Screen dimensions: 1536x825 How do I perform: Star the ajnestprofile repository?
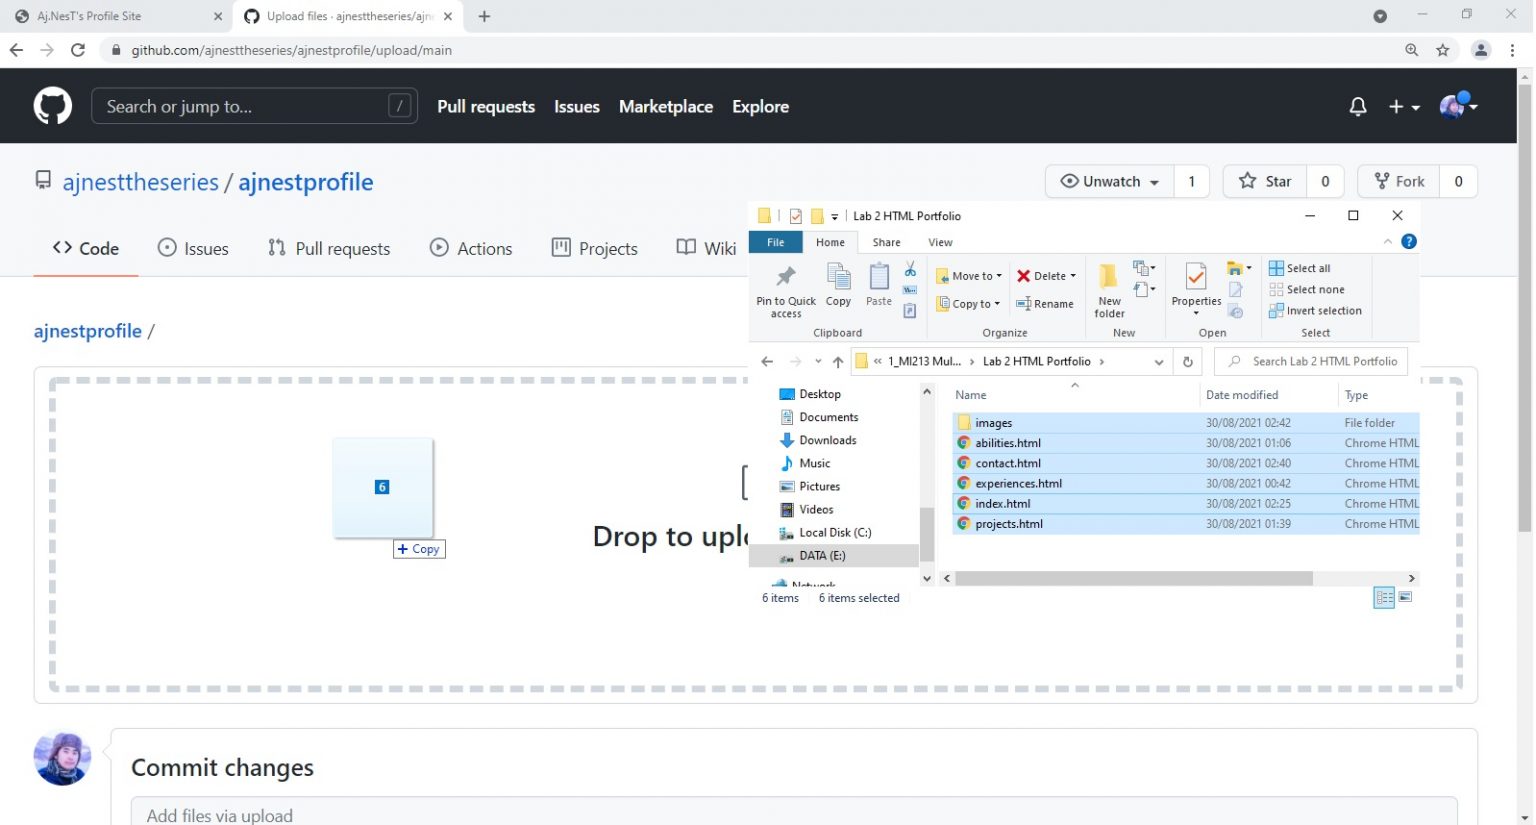(1265, 181)
